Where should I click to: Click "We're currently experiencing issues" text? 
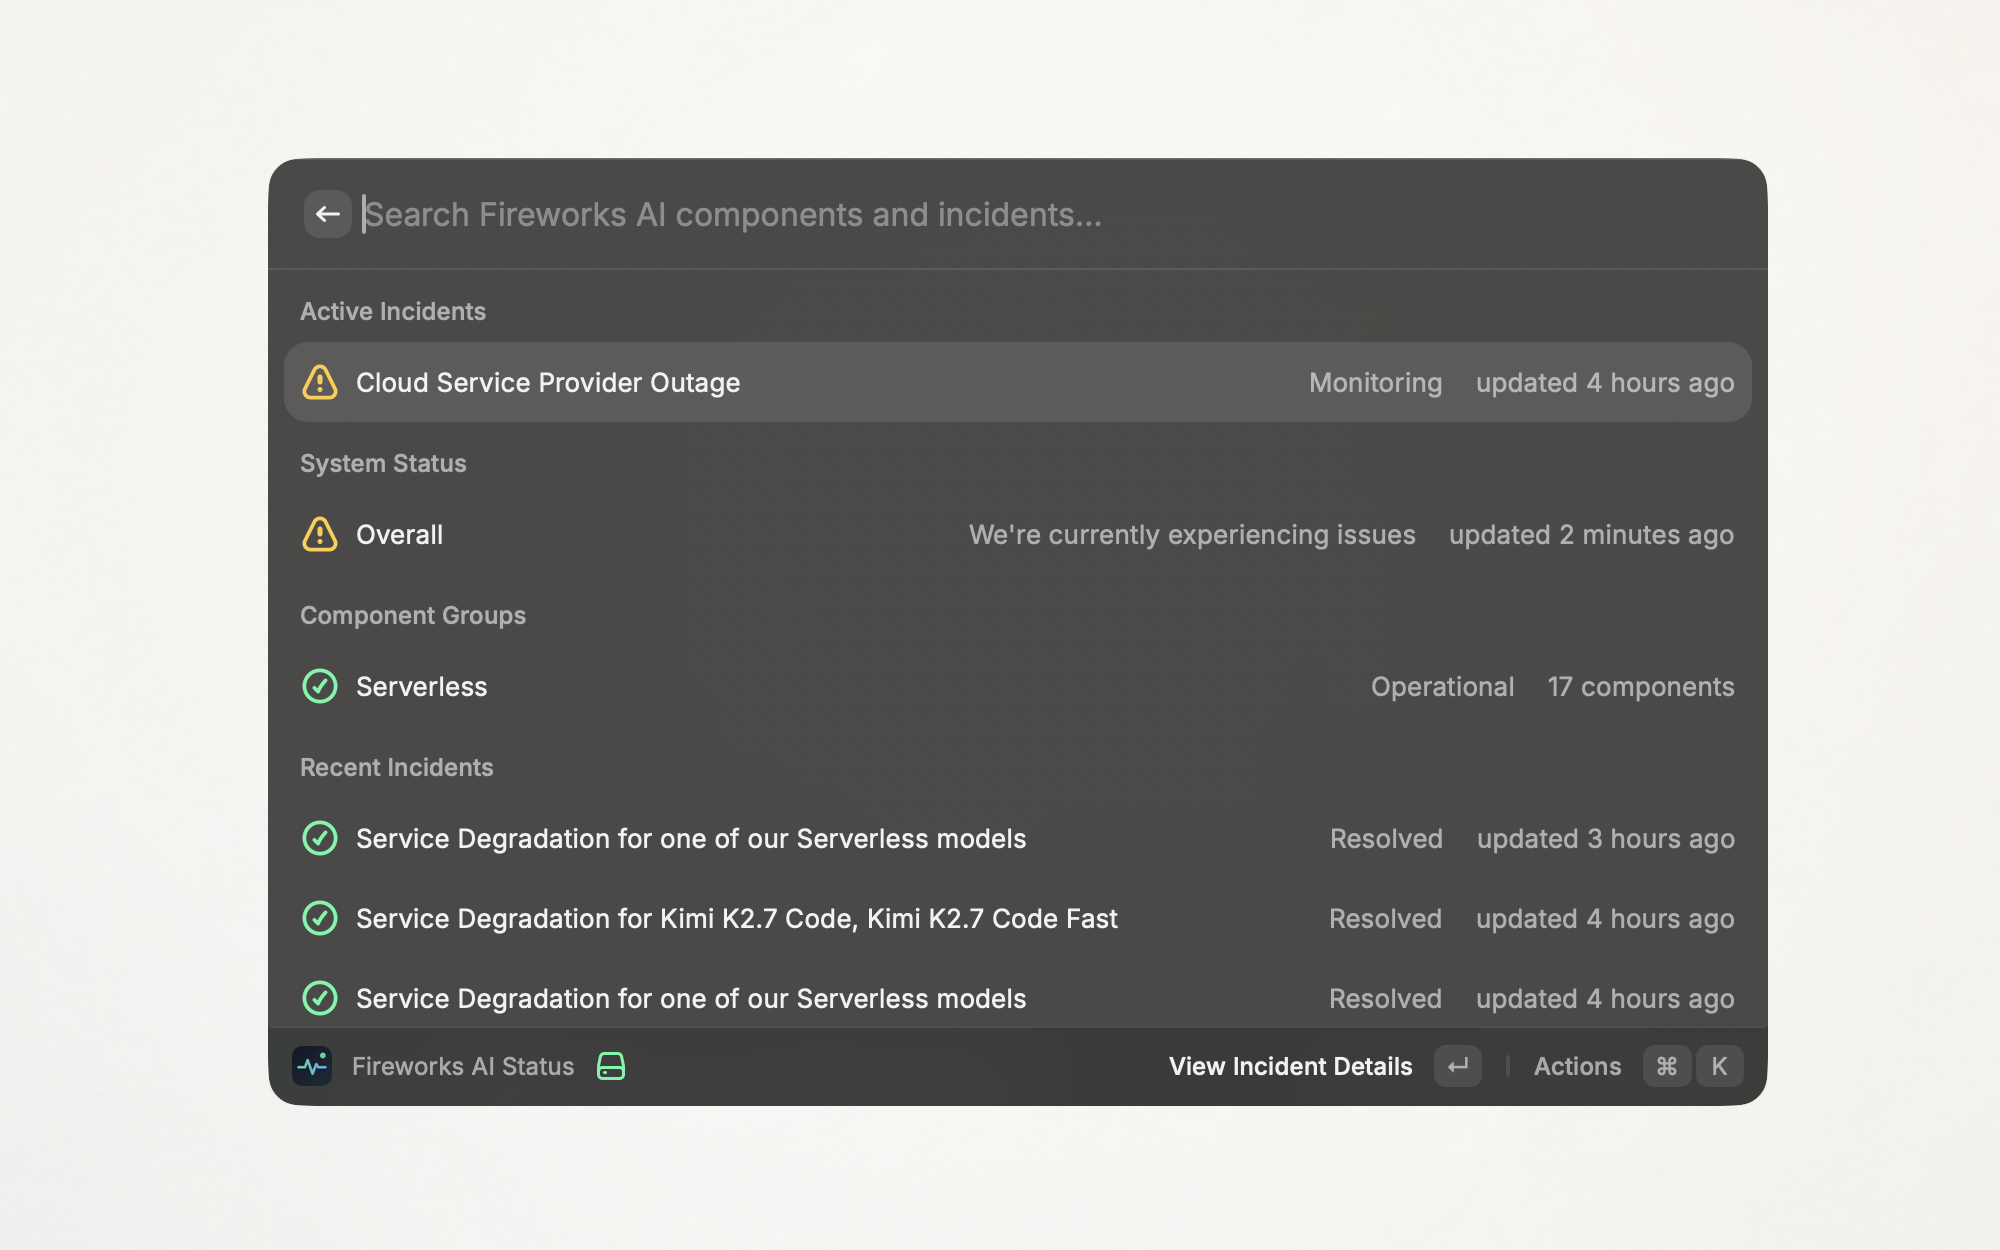1192,535
